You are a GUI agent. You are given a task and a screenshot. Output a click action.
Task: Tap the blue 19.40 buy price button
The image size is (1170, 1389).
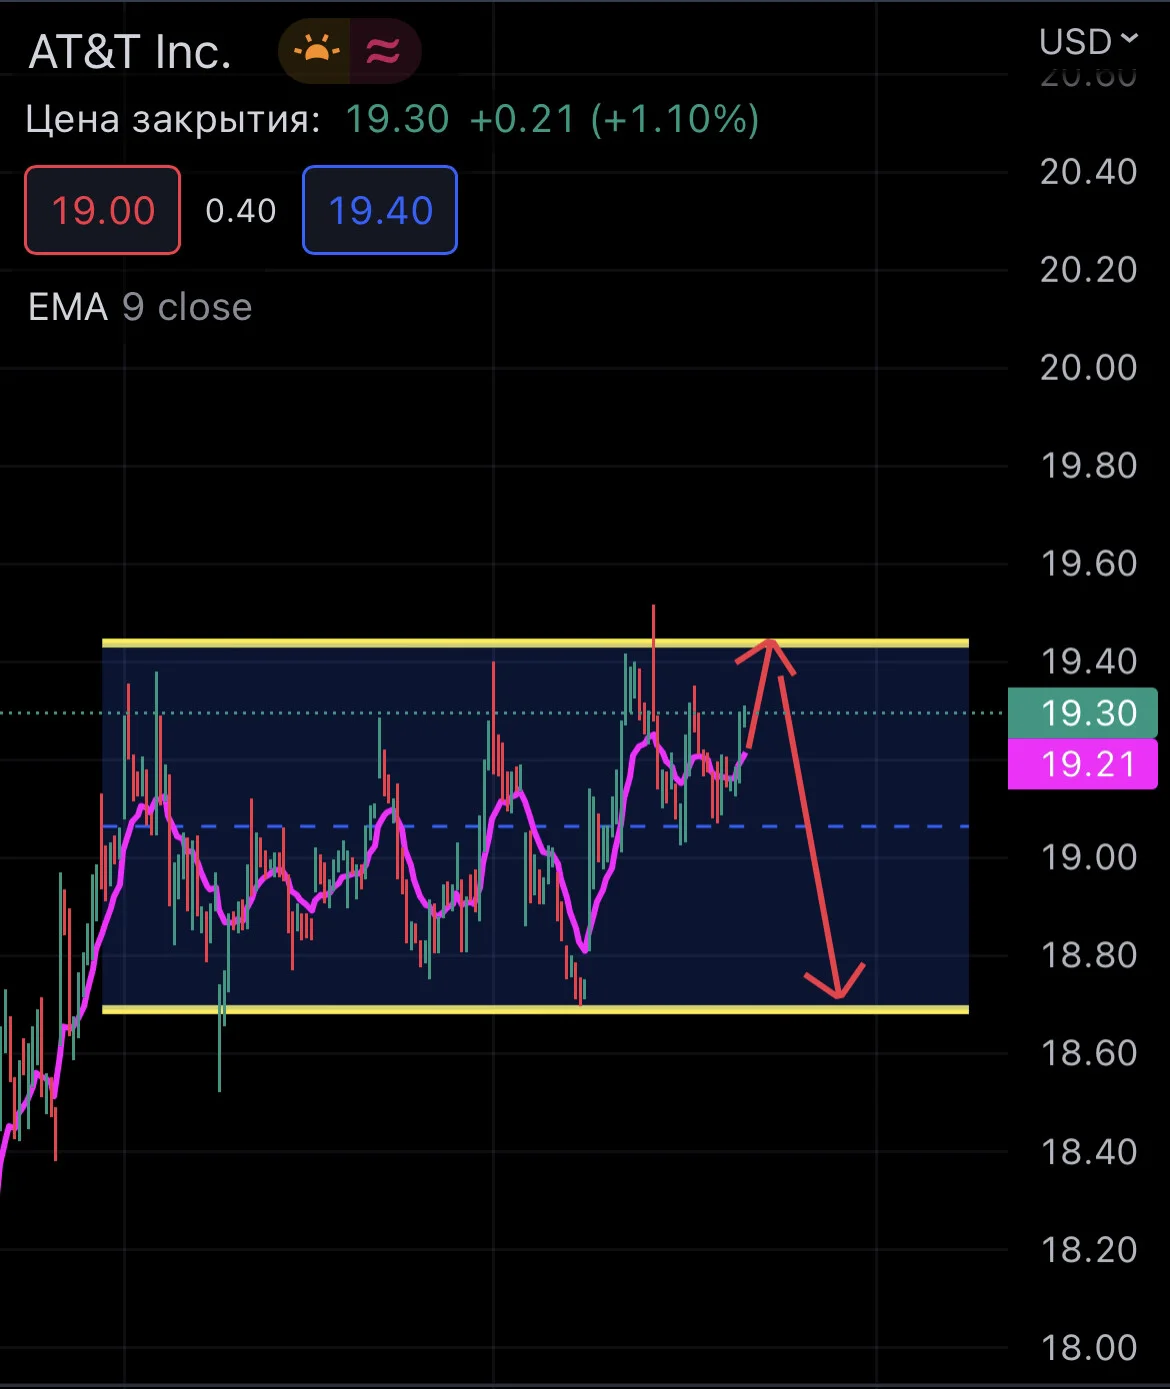coord(380,210)
